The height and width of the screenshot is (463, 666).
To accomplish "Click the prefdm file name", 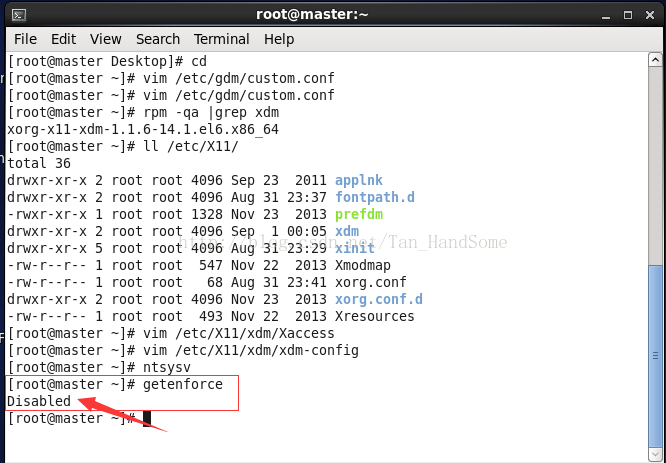I will [x=358, y=215].
